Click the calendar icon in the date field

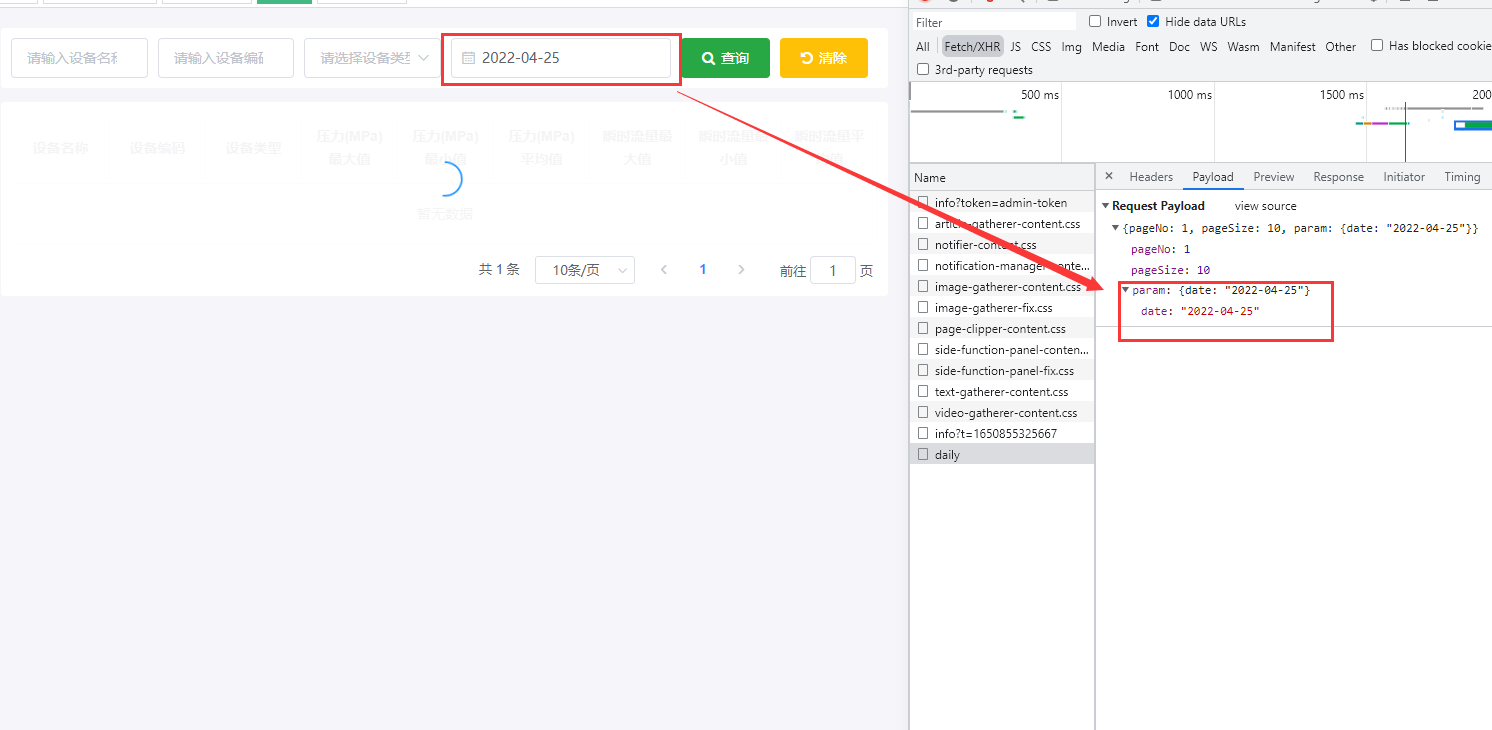point(469,58)
